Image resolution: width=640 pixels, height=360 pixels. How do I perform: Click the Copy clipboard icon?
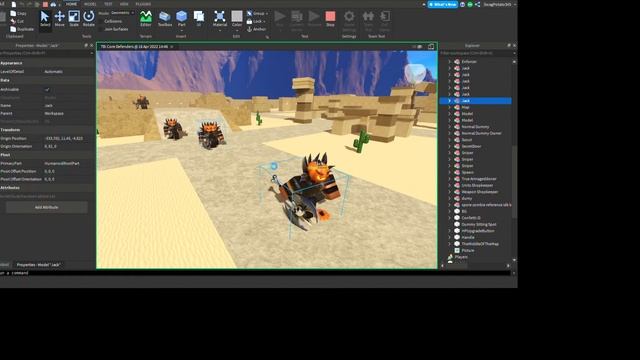(13, 13)
